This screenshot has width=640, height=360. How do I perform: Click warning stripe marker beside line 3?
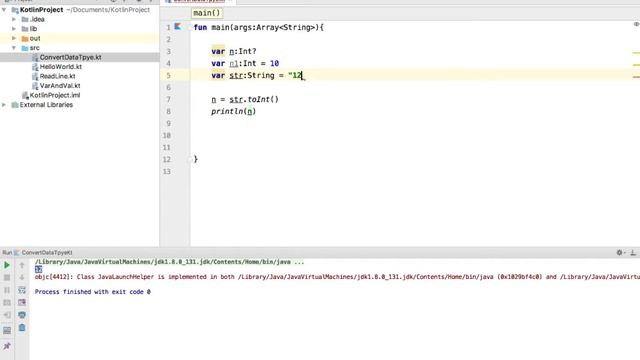636,53
